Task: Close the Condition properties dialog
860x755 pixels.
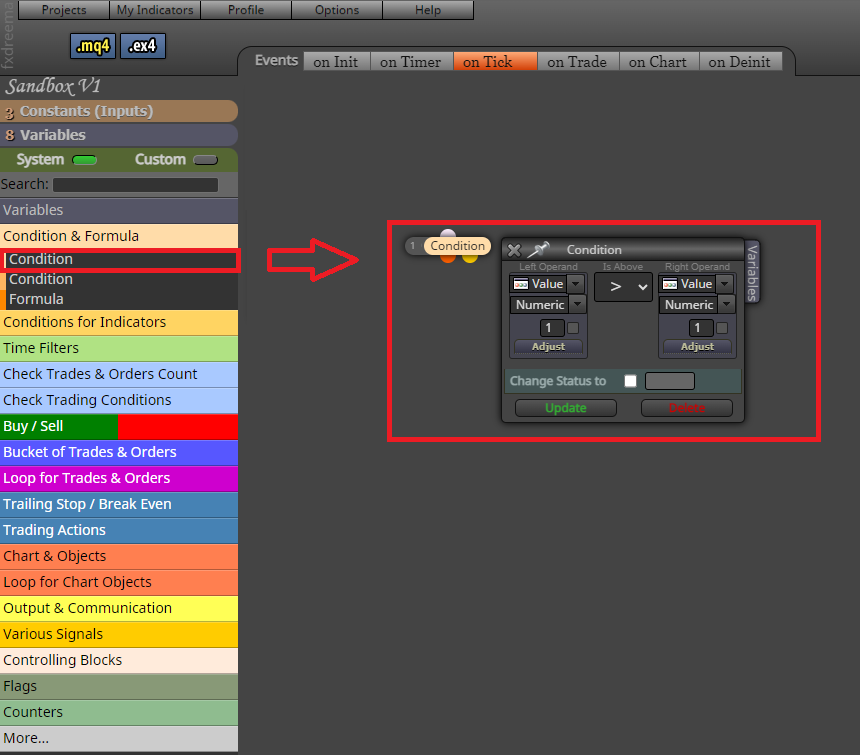Action: click(514, 250)
